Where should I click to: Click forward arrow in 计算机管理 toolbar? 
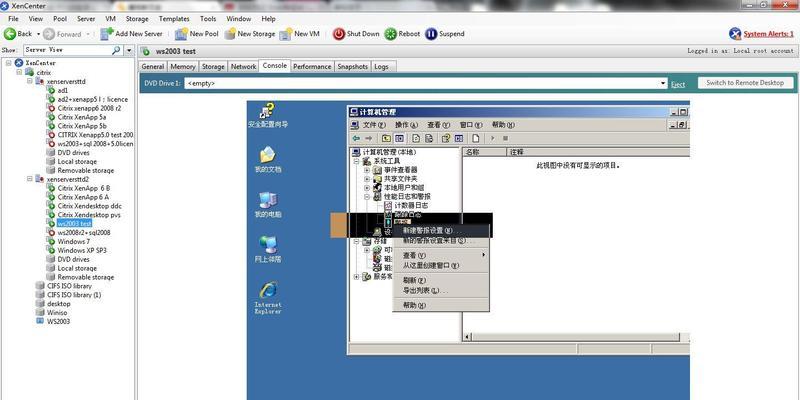pyautogui.click(x=368, y=138)
